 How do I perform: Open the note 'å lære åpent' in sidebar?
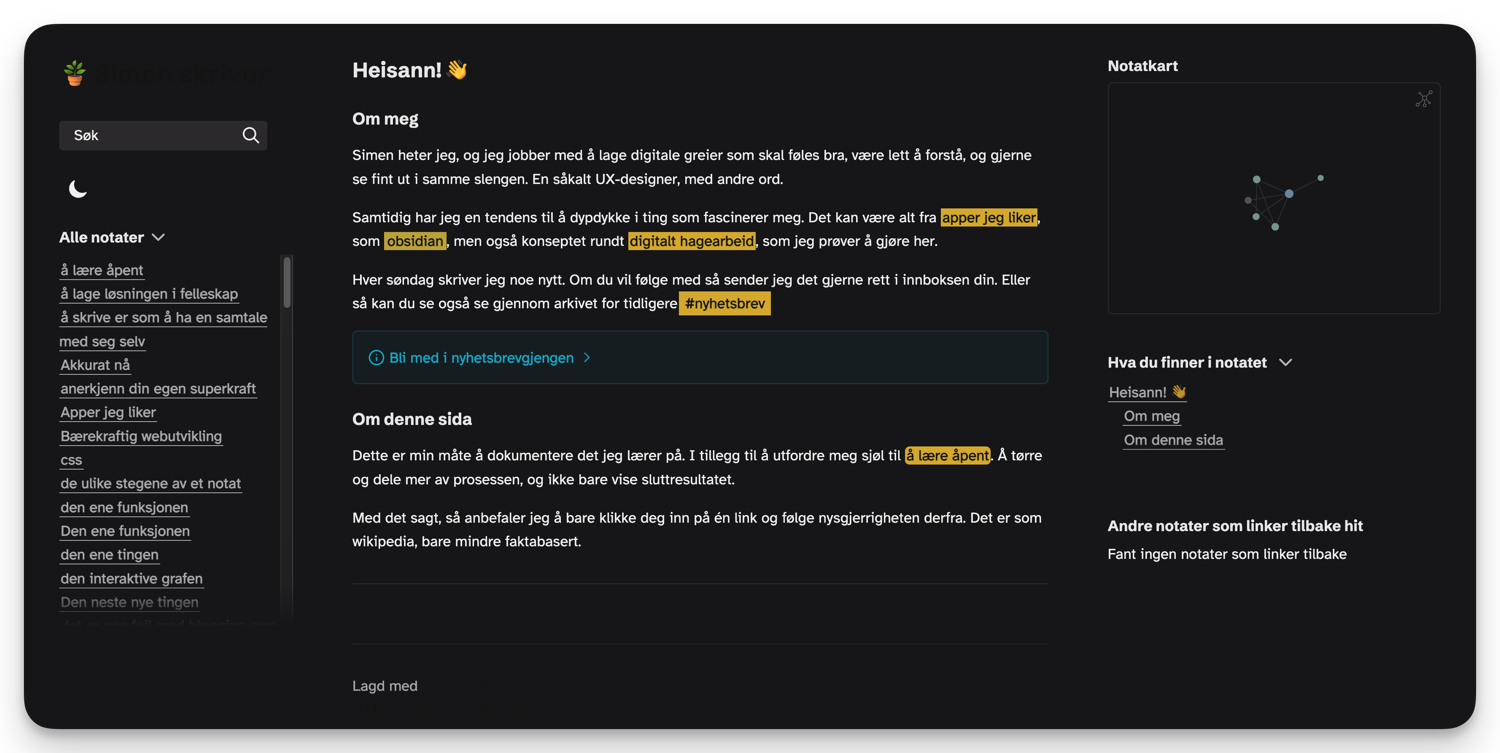[x=102, y=270]
